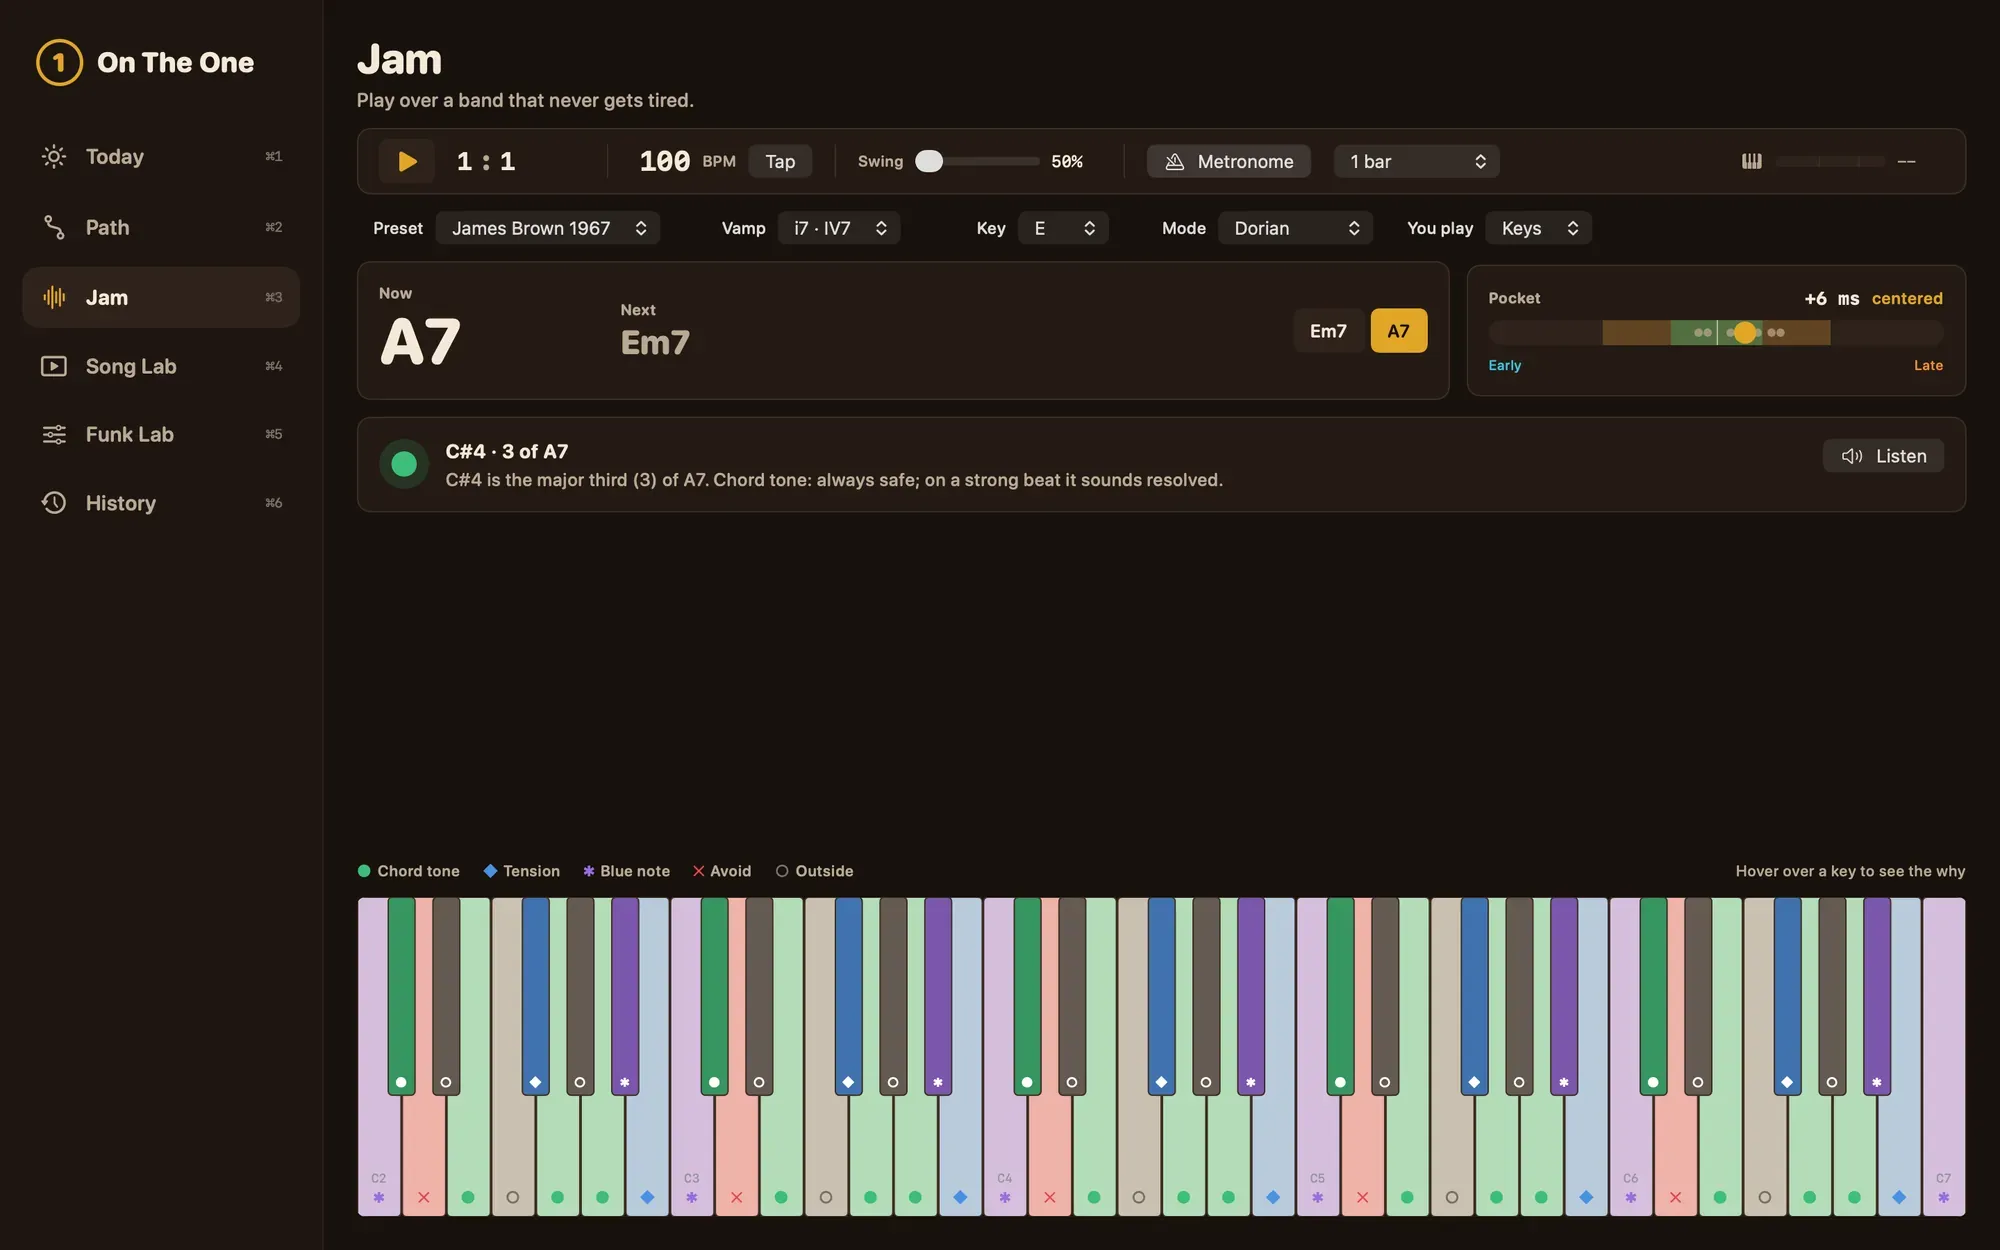Click the Song Lab play-box icon
The width and height of the screenshot is (2000, 1250).
pyautogui.click(x=54, y=366)
